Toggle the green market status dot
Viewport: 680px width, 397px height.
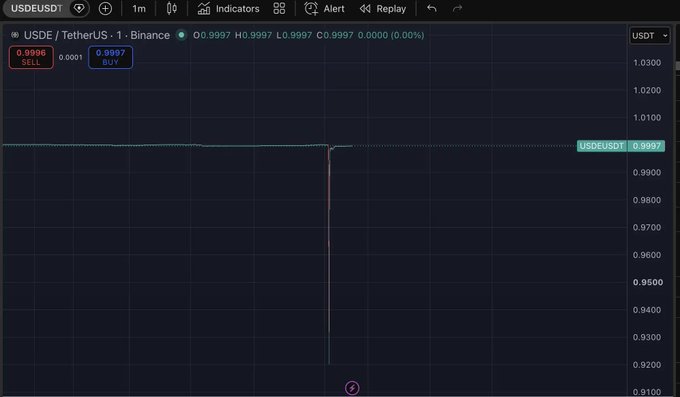pos(181,35)
